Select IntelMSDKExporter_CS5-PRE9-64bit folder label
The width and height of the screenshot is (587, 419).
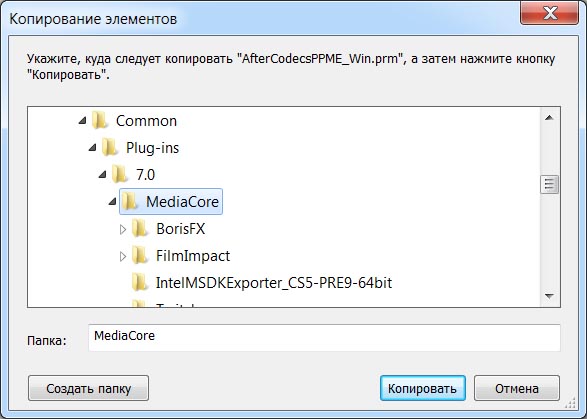[x=274, y=283]
